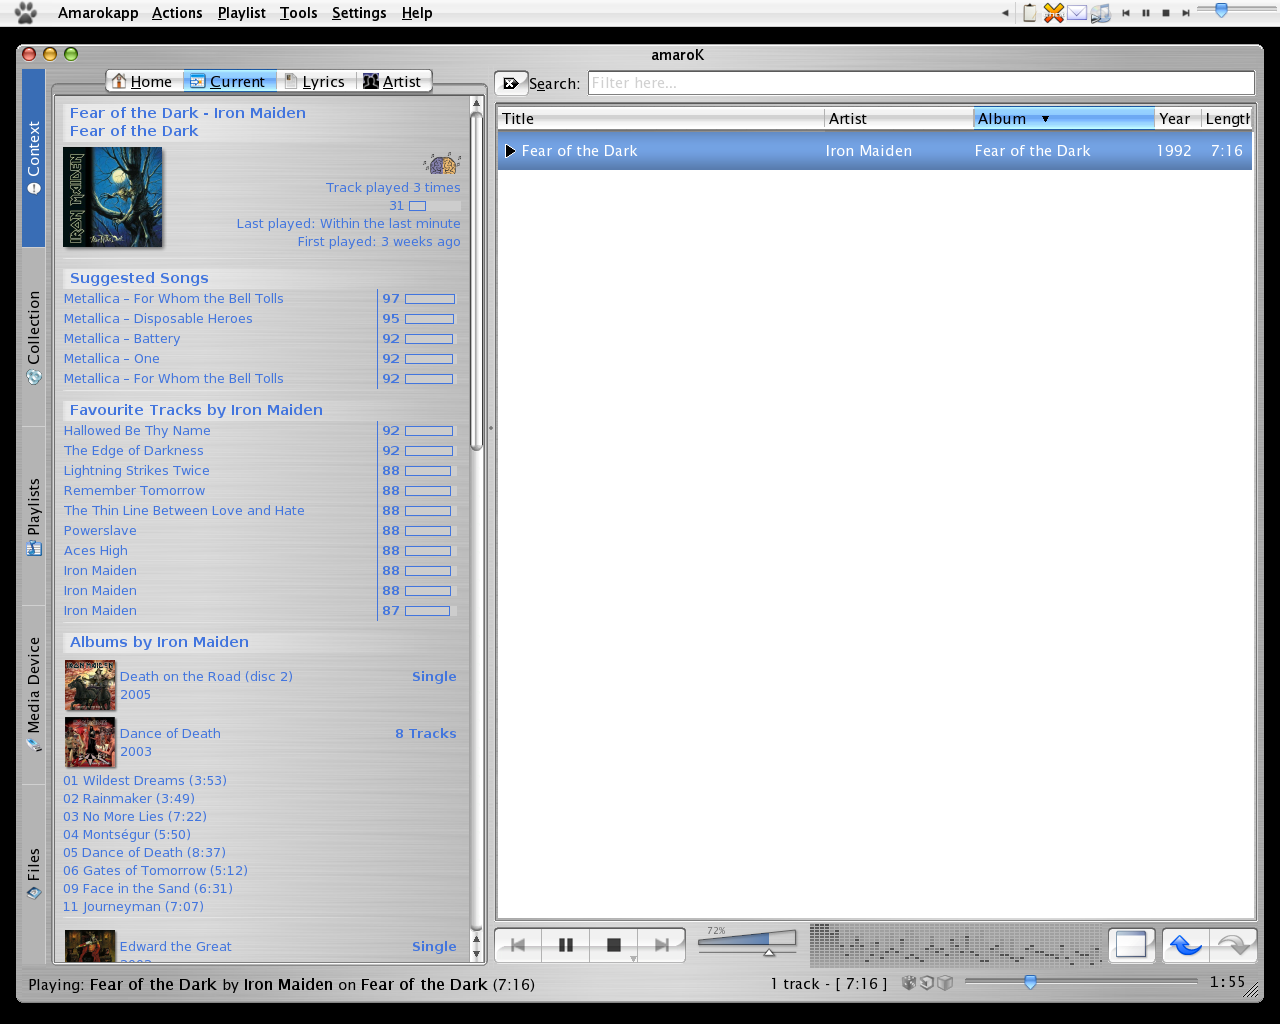Pause using the player toolbar button

[x=565, y=944]
